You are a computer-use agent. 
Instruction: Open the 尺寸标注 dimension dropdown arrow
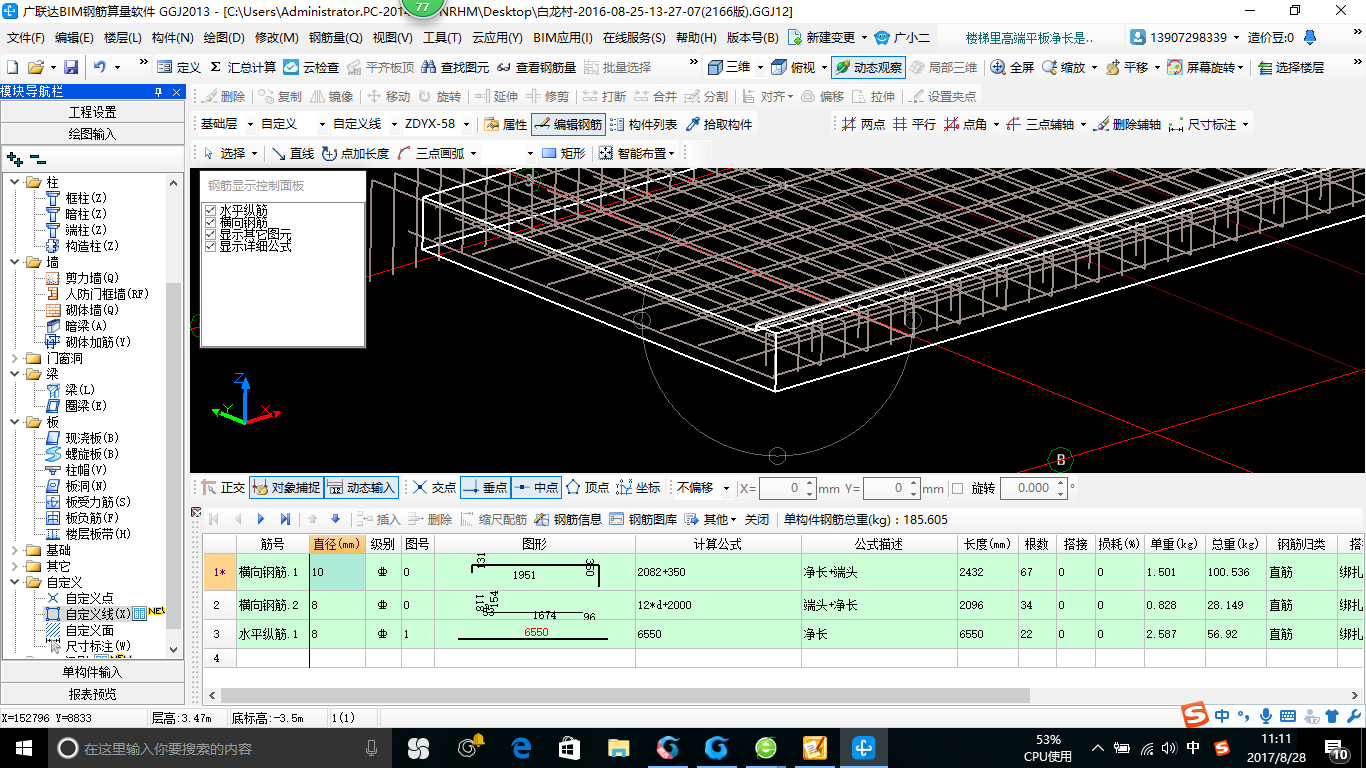click(1244, 125)
